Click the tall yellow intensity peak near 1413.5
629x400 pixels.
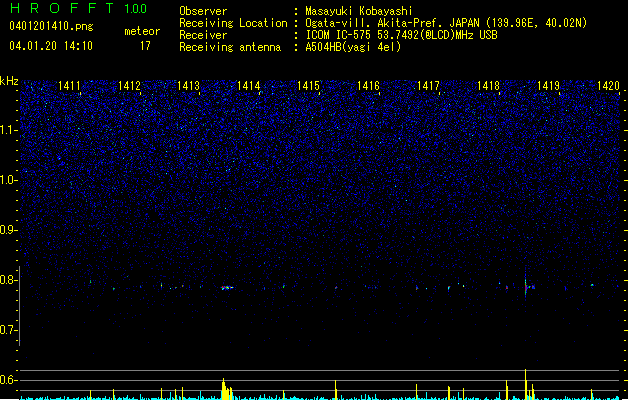224,389
